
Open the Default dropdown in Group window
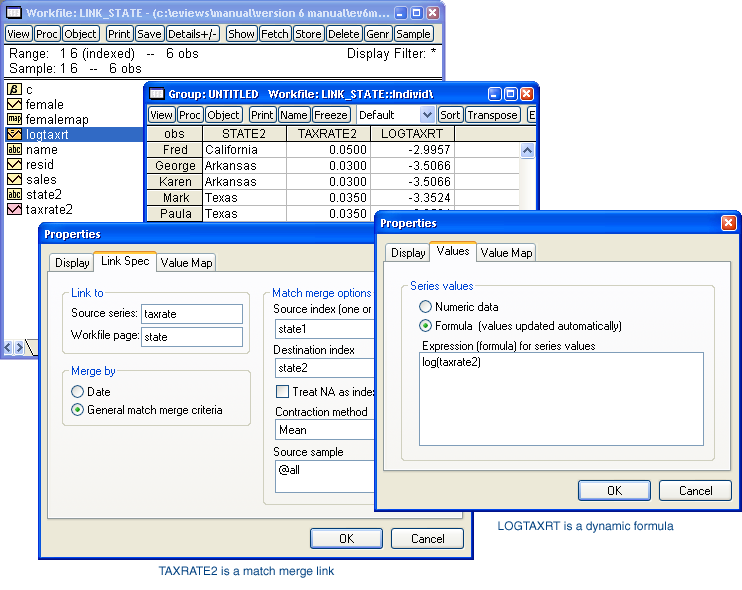pyautogui.click(x=427, y=115)
